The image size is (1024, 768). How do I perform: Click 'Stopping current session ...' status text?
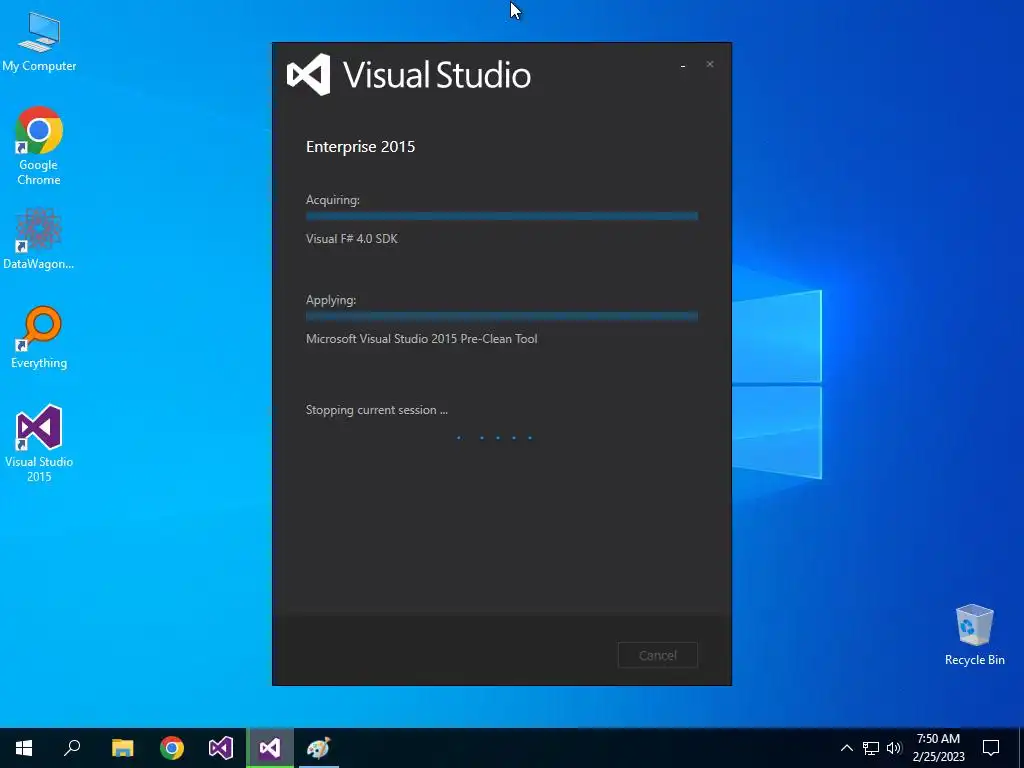(377, 410)
